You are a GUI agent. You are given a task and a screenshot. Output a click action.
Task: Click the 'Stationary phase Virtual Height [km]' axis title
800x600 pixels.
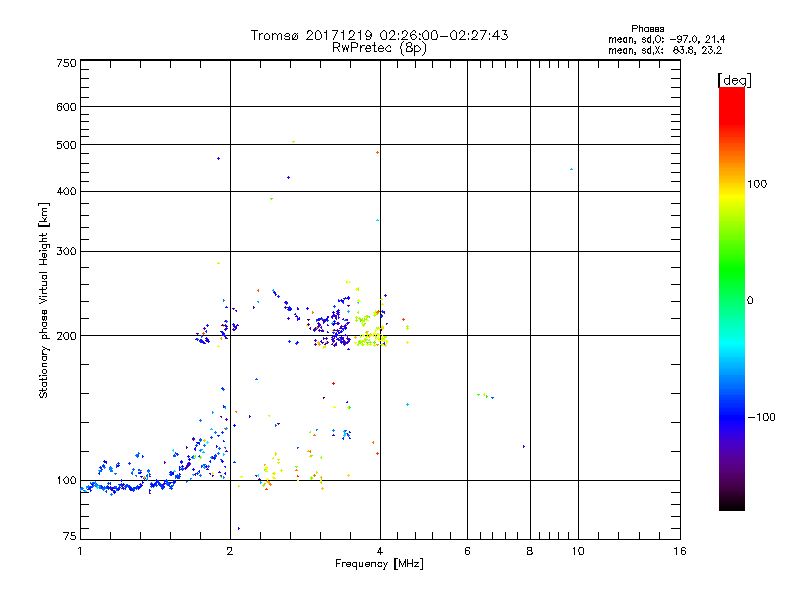click(43, 301)
